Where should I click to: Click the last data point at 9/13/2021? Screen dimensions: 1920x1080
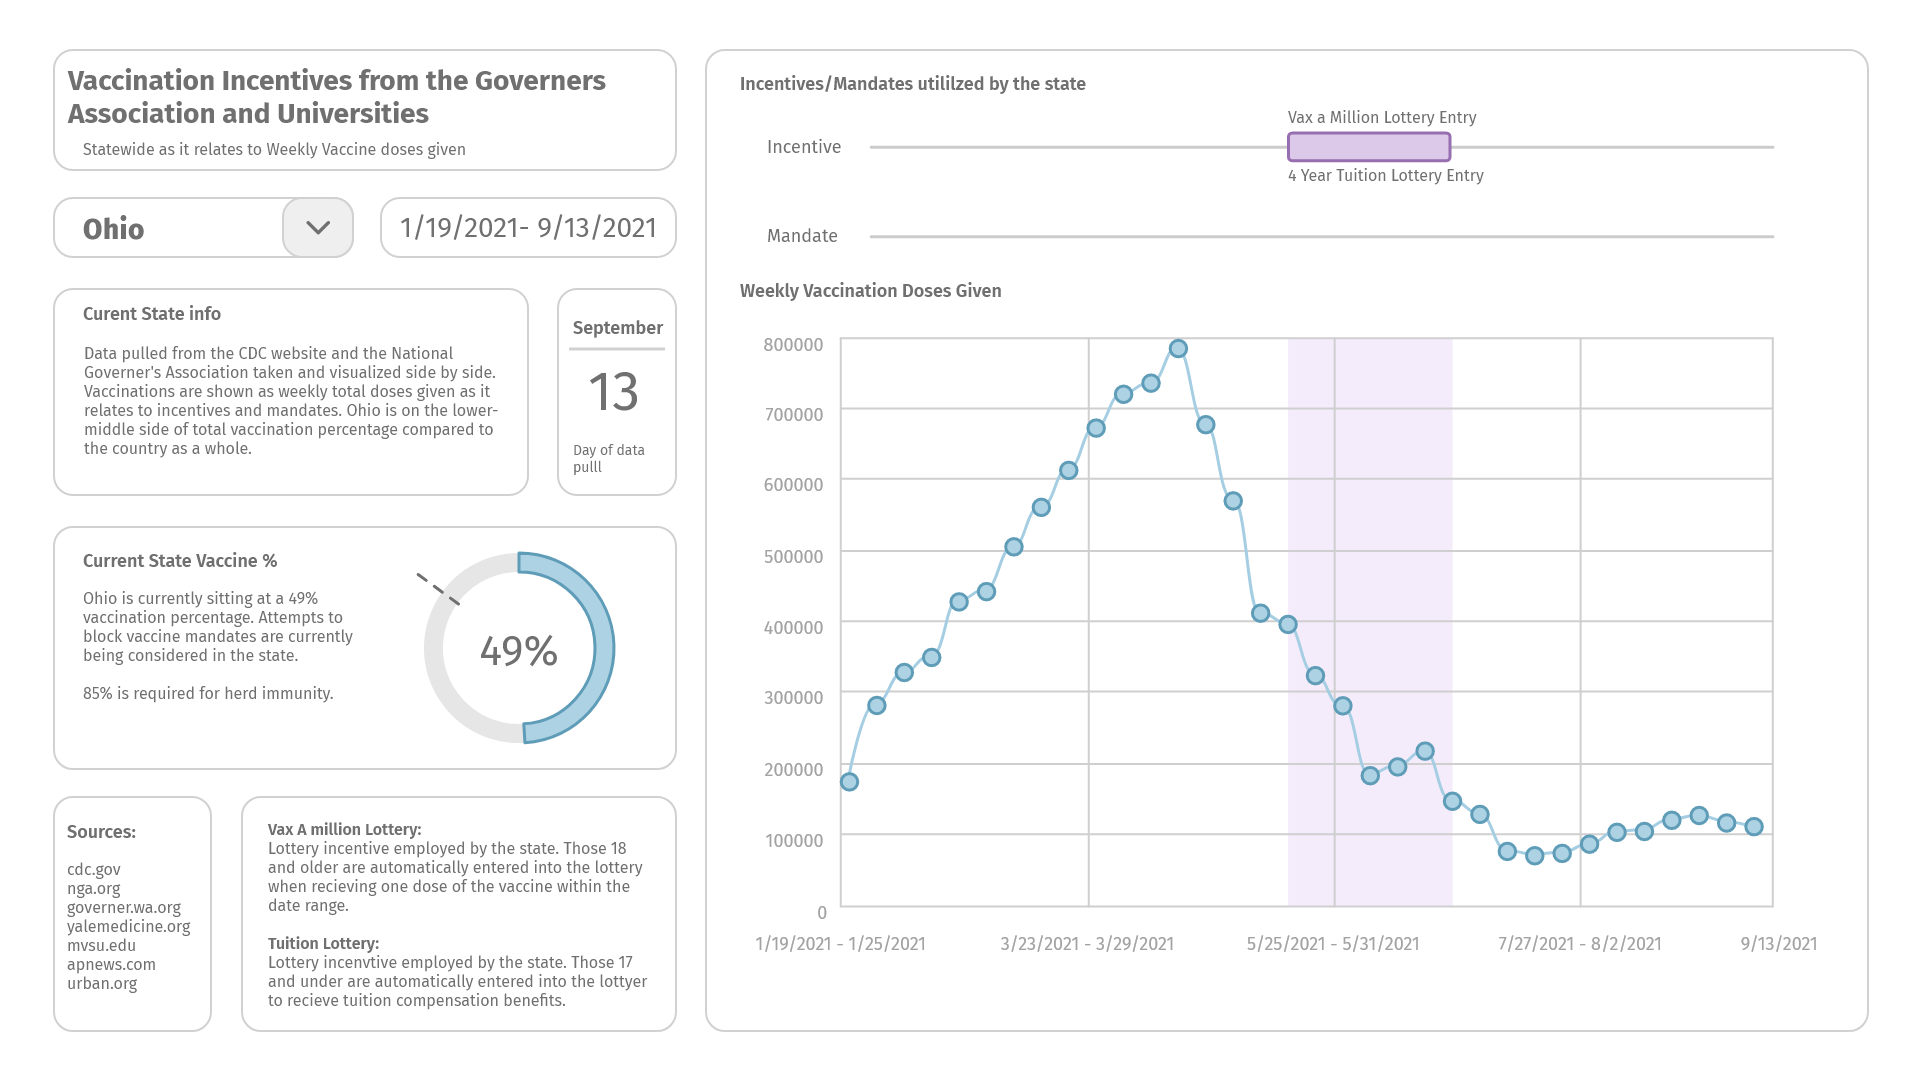(x=1754, y=827)
